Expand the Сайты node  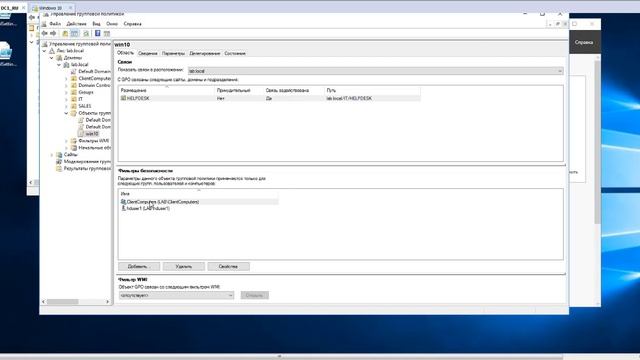[x=52, y=155]
